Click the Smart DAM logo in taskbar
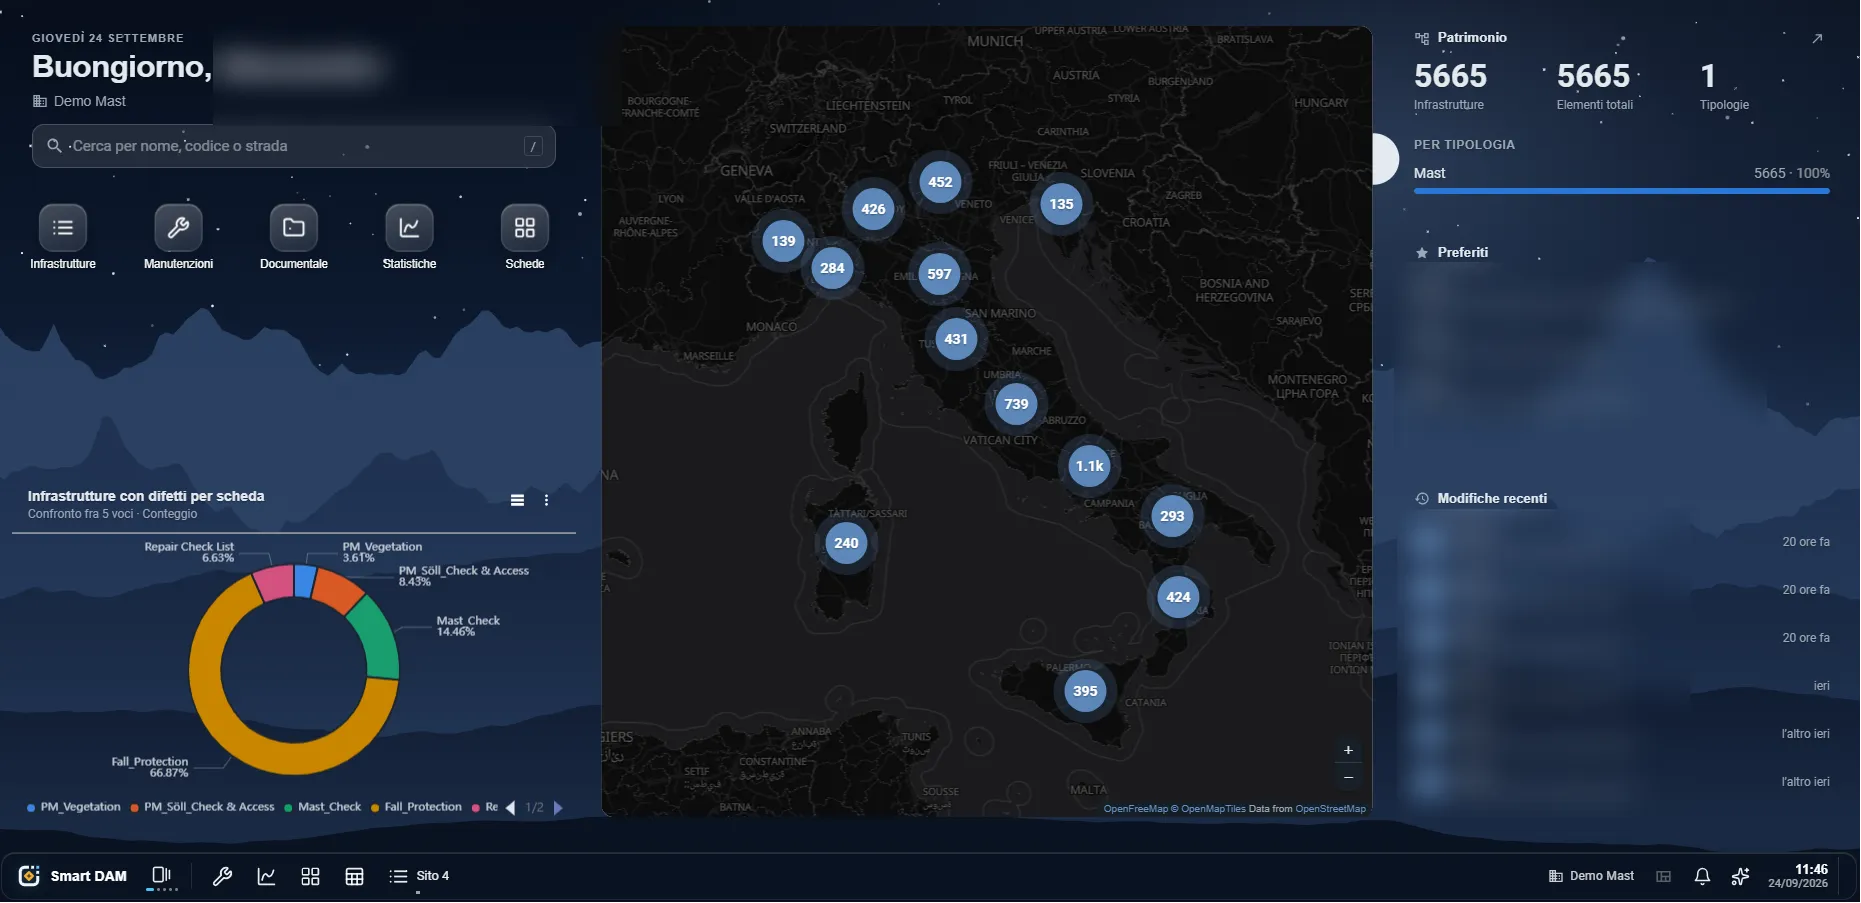 73,876
